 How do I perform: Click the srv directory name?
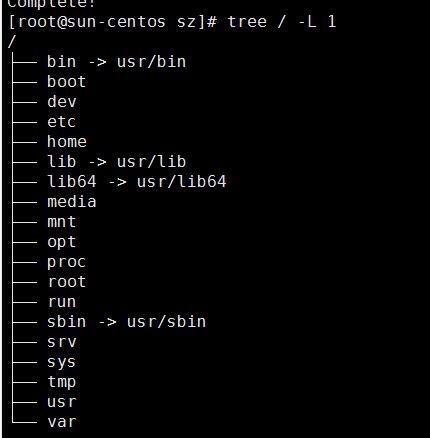tap(62, 342)
